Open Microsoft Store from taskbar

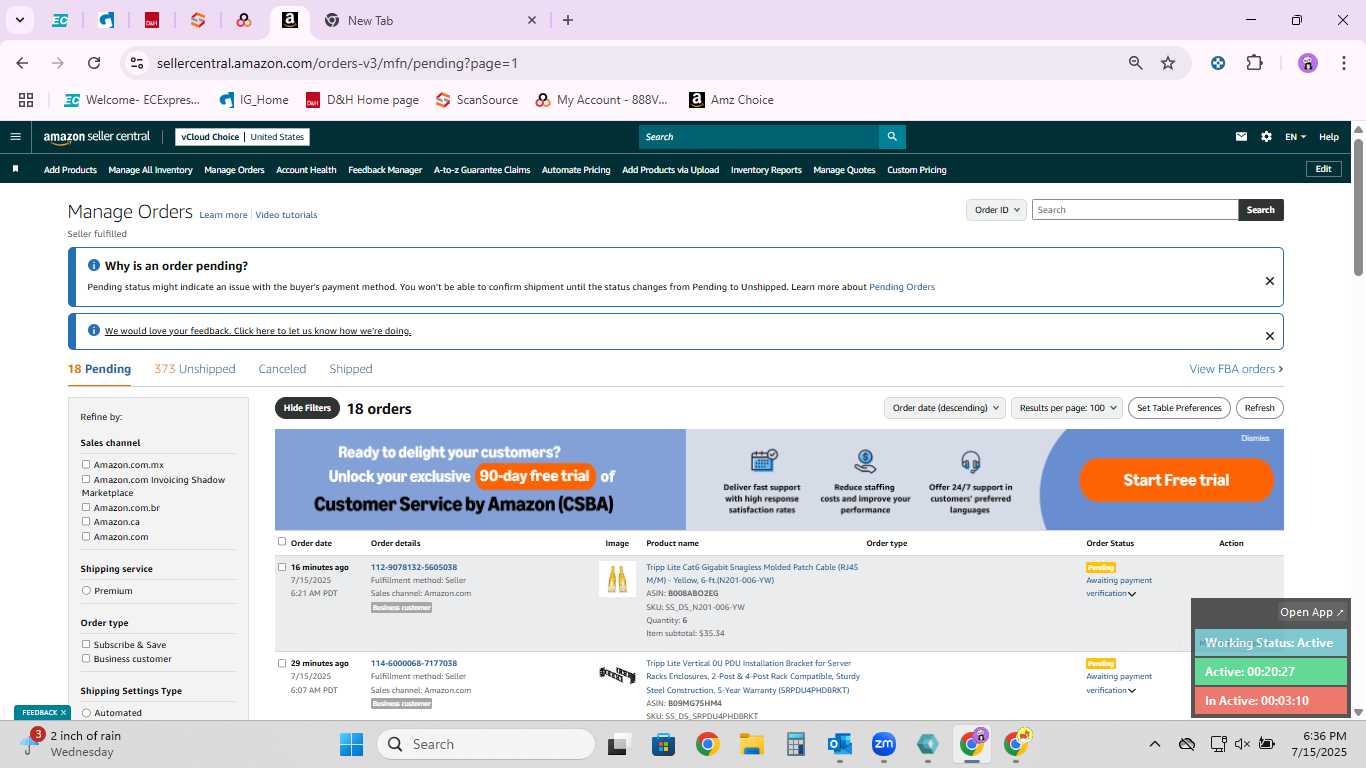(663, 744)
